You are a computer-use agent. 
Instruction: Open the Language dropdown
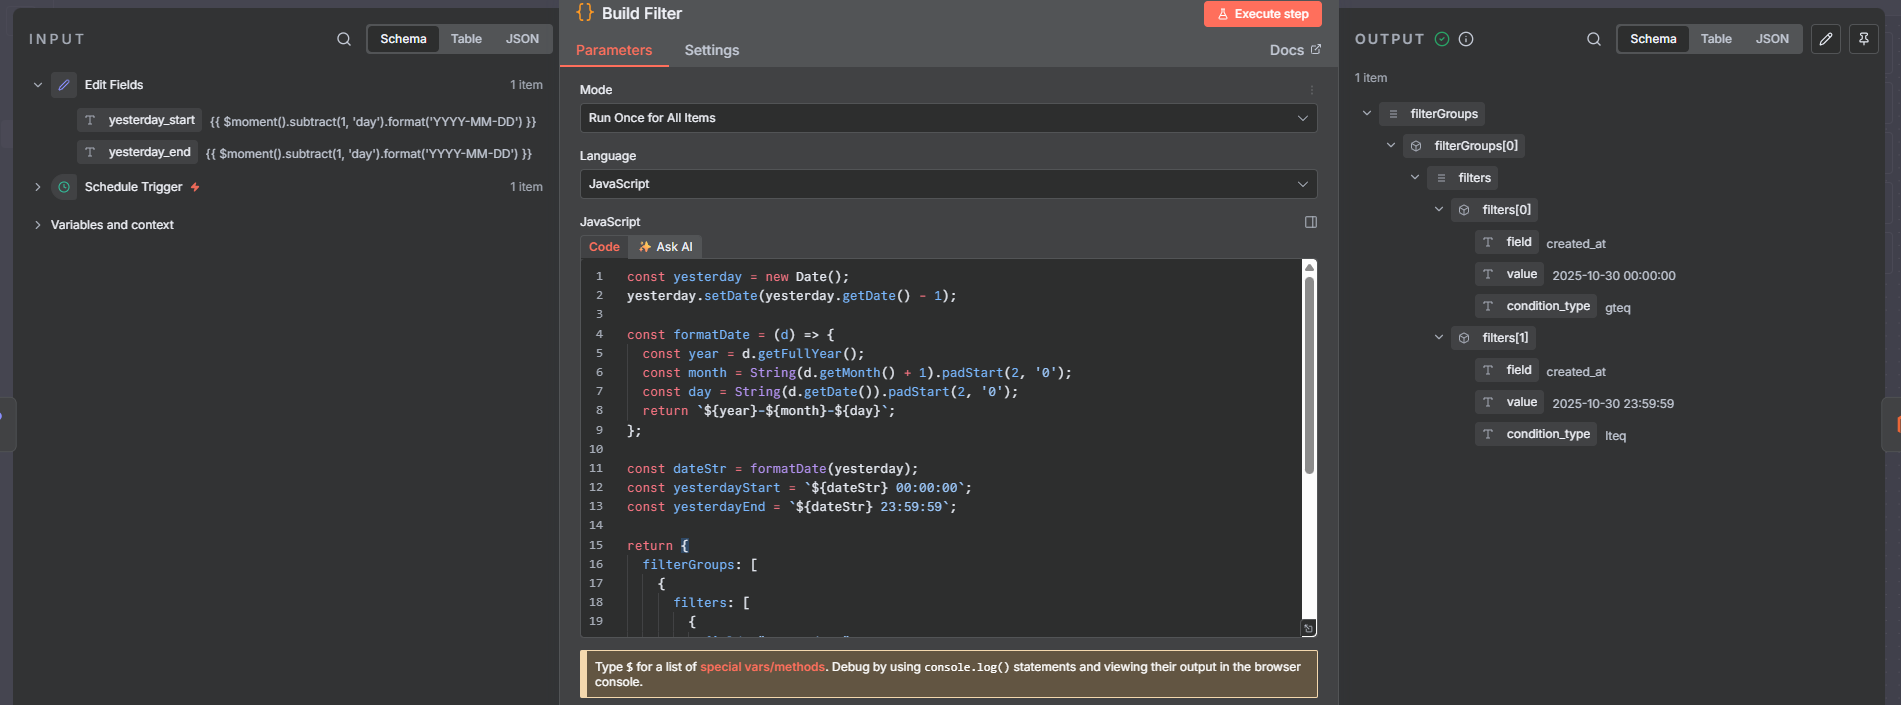coord(947,184)
